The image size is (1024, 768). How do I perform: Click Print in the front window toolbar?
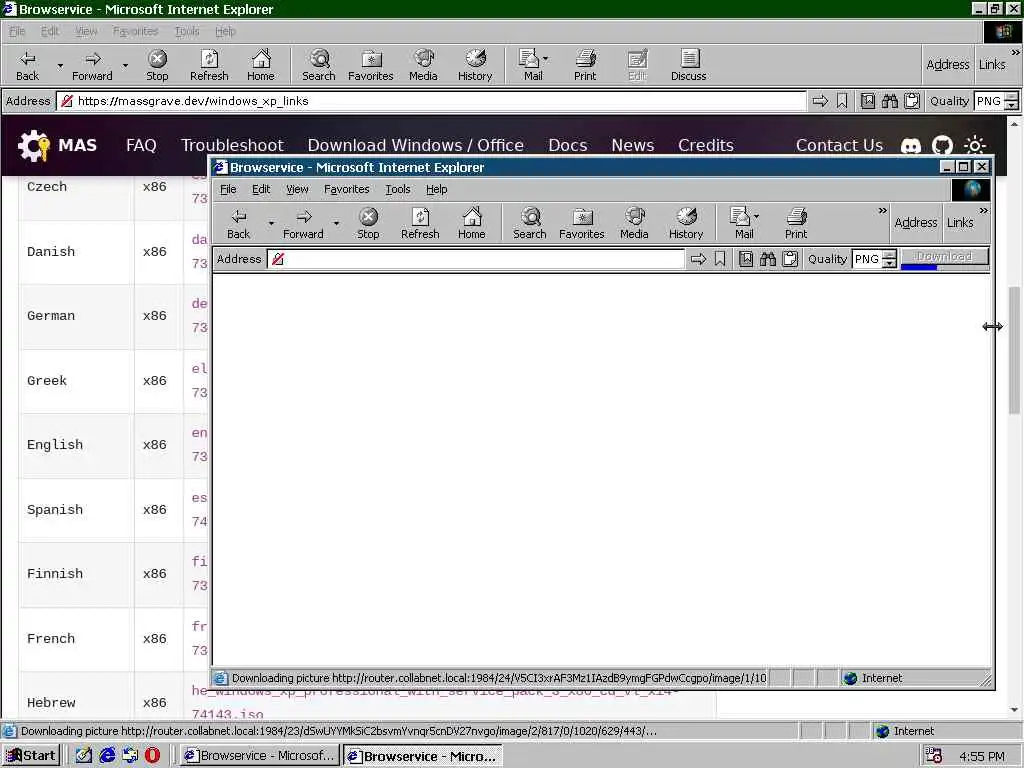[x=796, y=223]
